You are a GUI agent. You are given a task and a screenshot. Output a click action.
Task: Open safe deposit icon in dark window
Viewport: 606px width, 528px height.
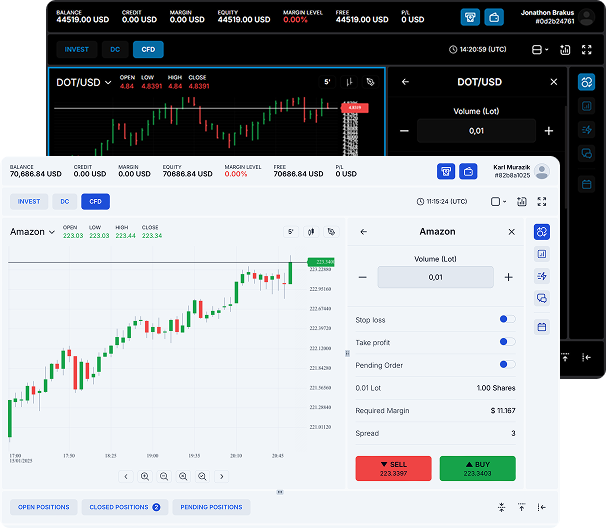point(470,17)
